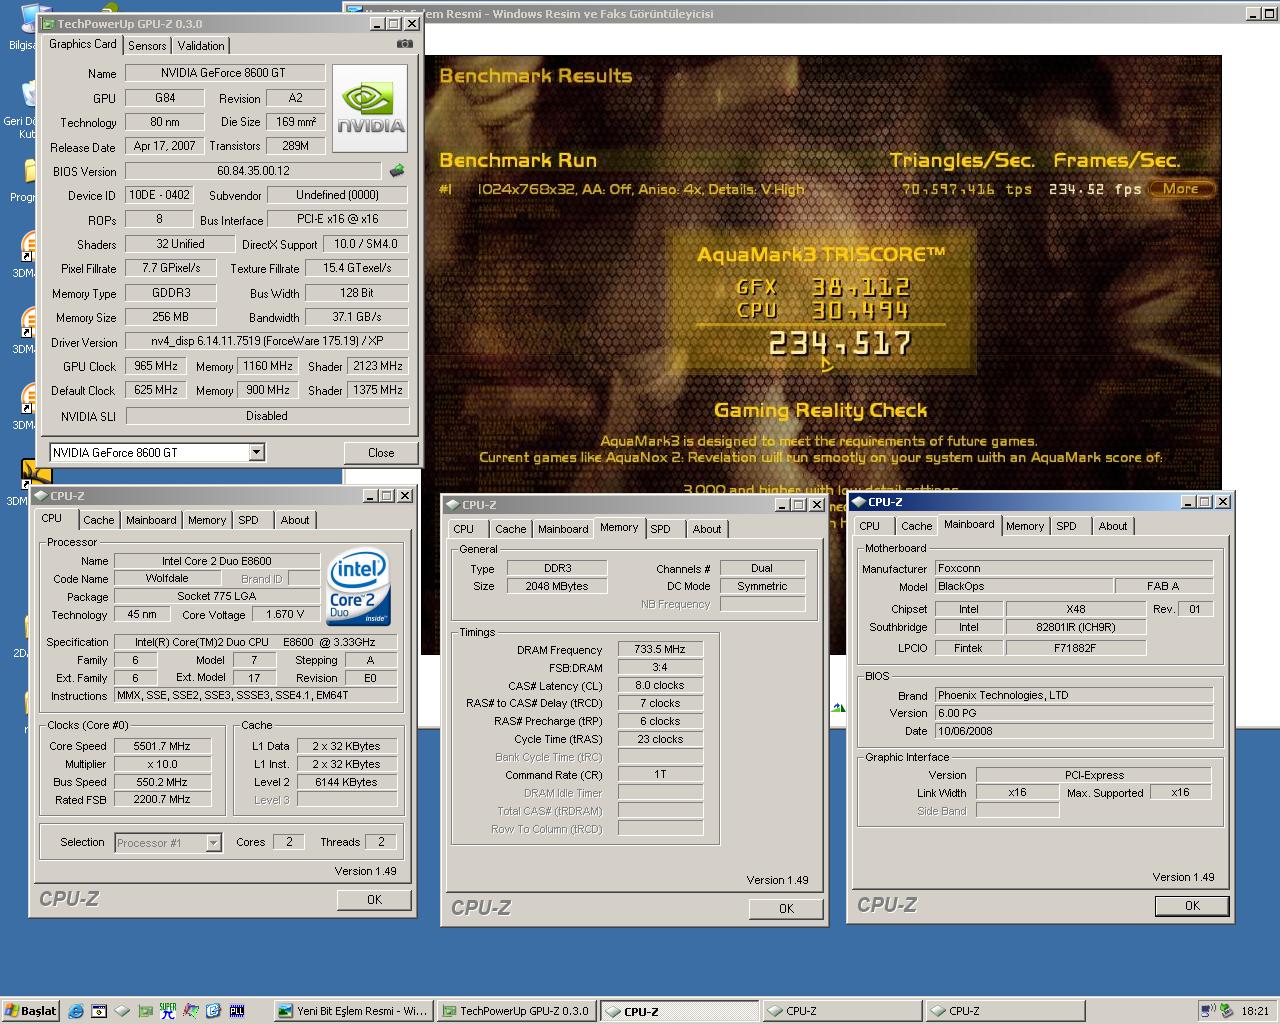Viewport: 1280px width, 1024px height.
Task: Select the Graphics Card tab in GPU-Z
Action: click(83, 44)
